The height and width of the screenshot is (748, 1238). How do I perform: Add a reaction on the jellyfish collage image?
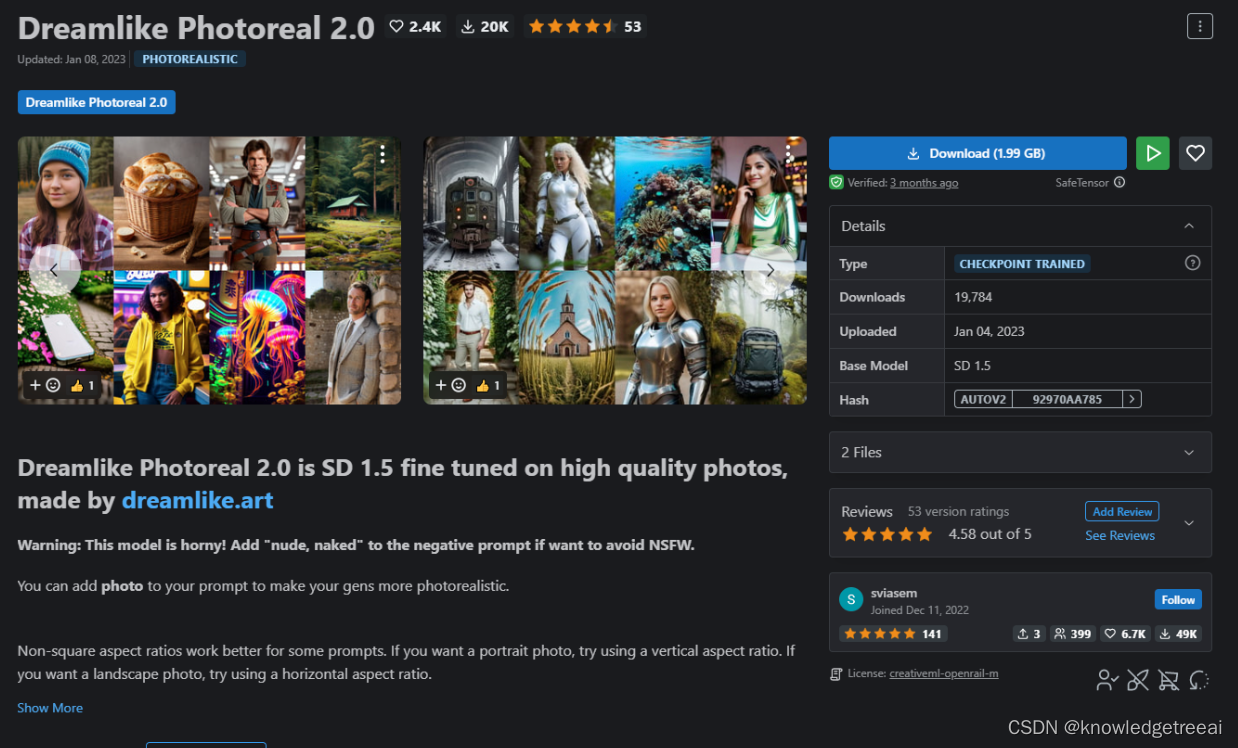click(x=45, y=385)
